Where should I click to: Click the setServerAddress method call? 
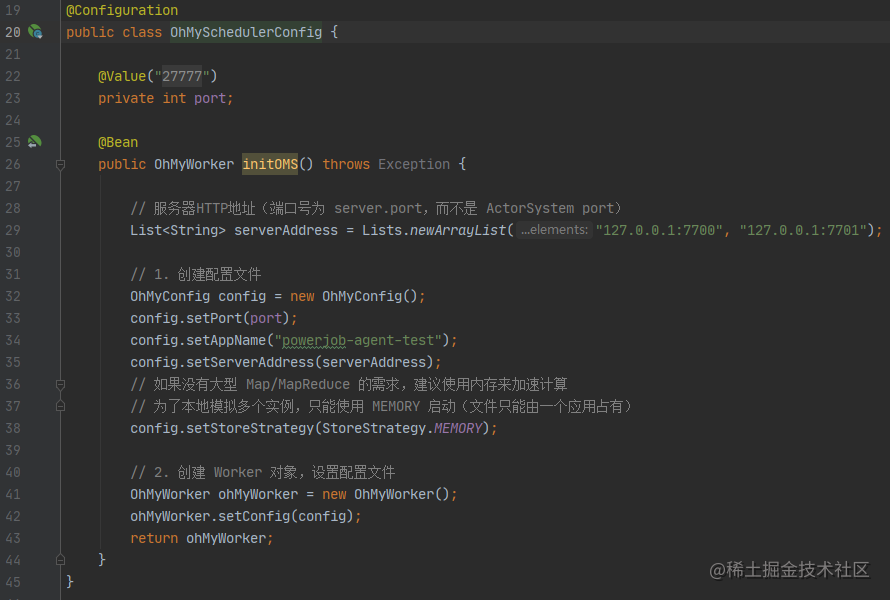tap(250, 362)
